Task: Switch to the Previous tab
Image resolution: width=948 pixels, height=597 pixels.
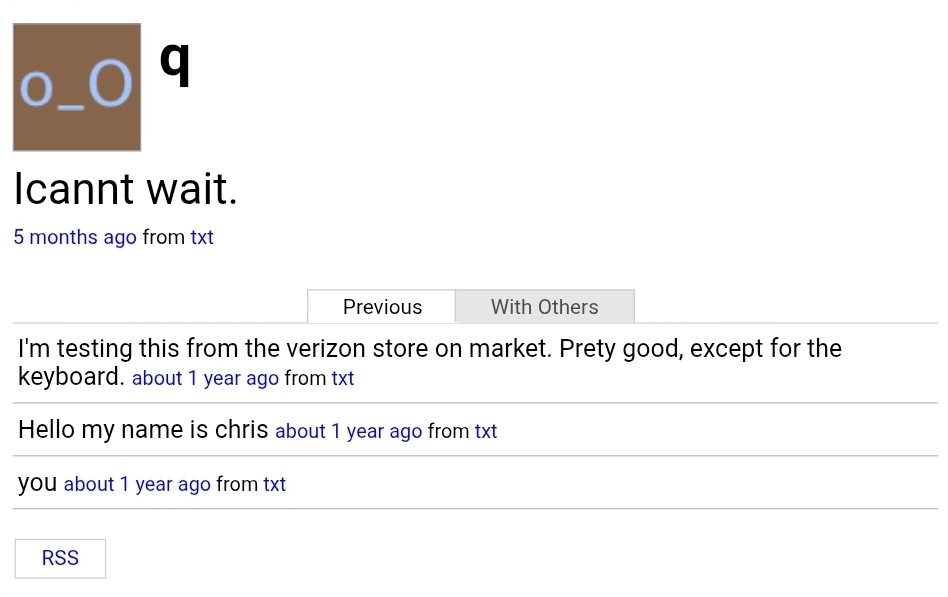Action: [x=382, y=307]
